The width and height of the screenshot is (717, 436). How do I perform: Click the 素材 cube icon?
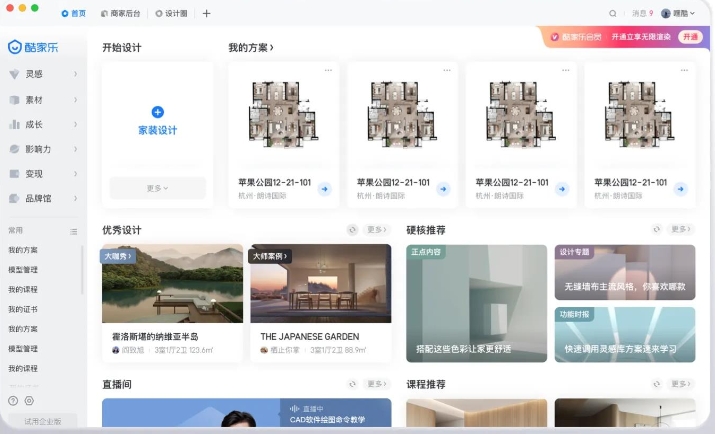click(15, 100)
